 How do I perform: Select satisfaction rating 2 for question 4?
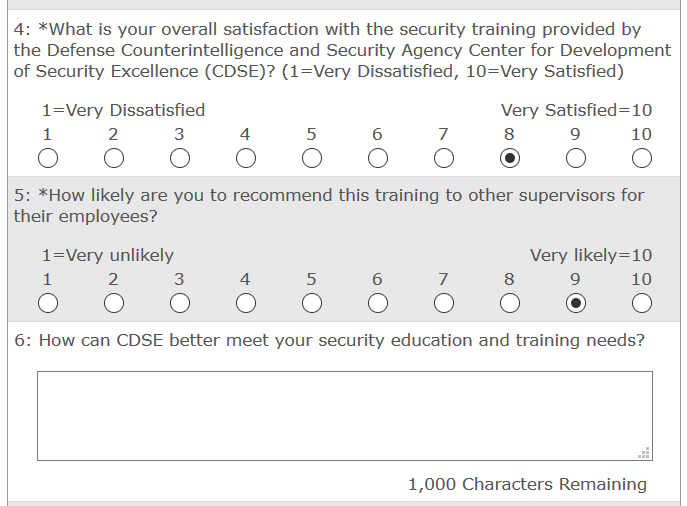click(113, 158)
